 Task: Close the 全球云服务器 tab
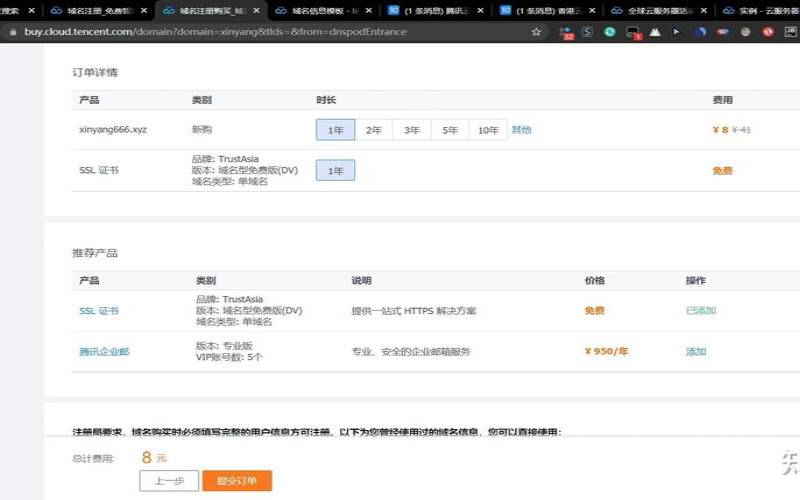(x=704, y=10)
